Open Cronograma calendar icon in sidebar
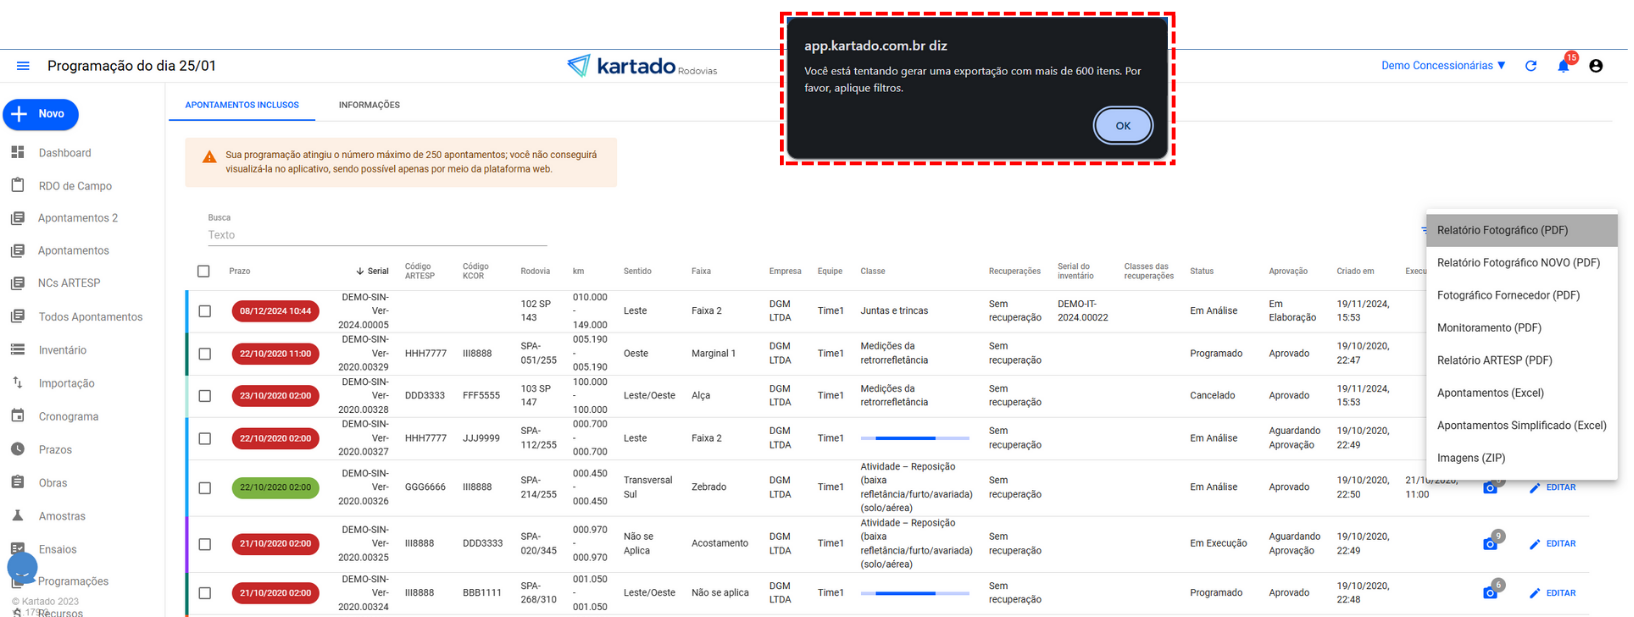The image size is (1634, 617). [x=18, y=416]
